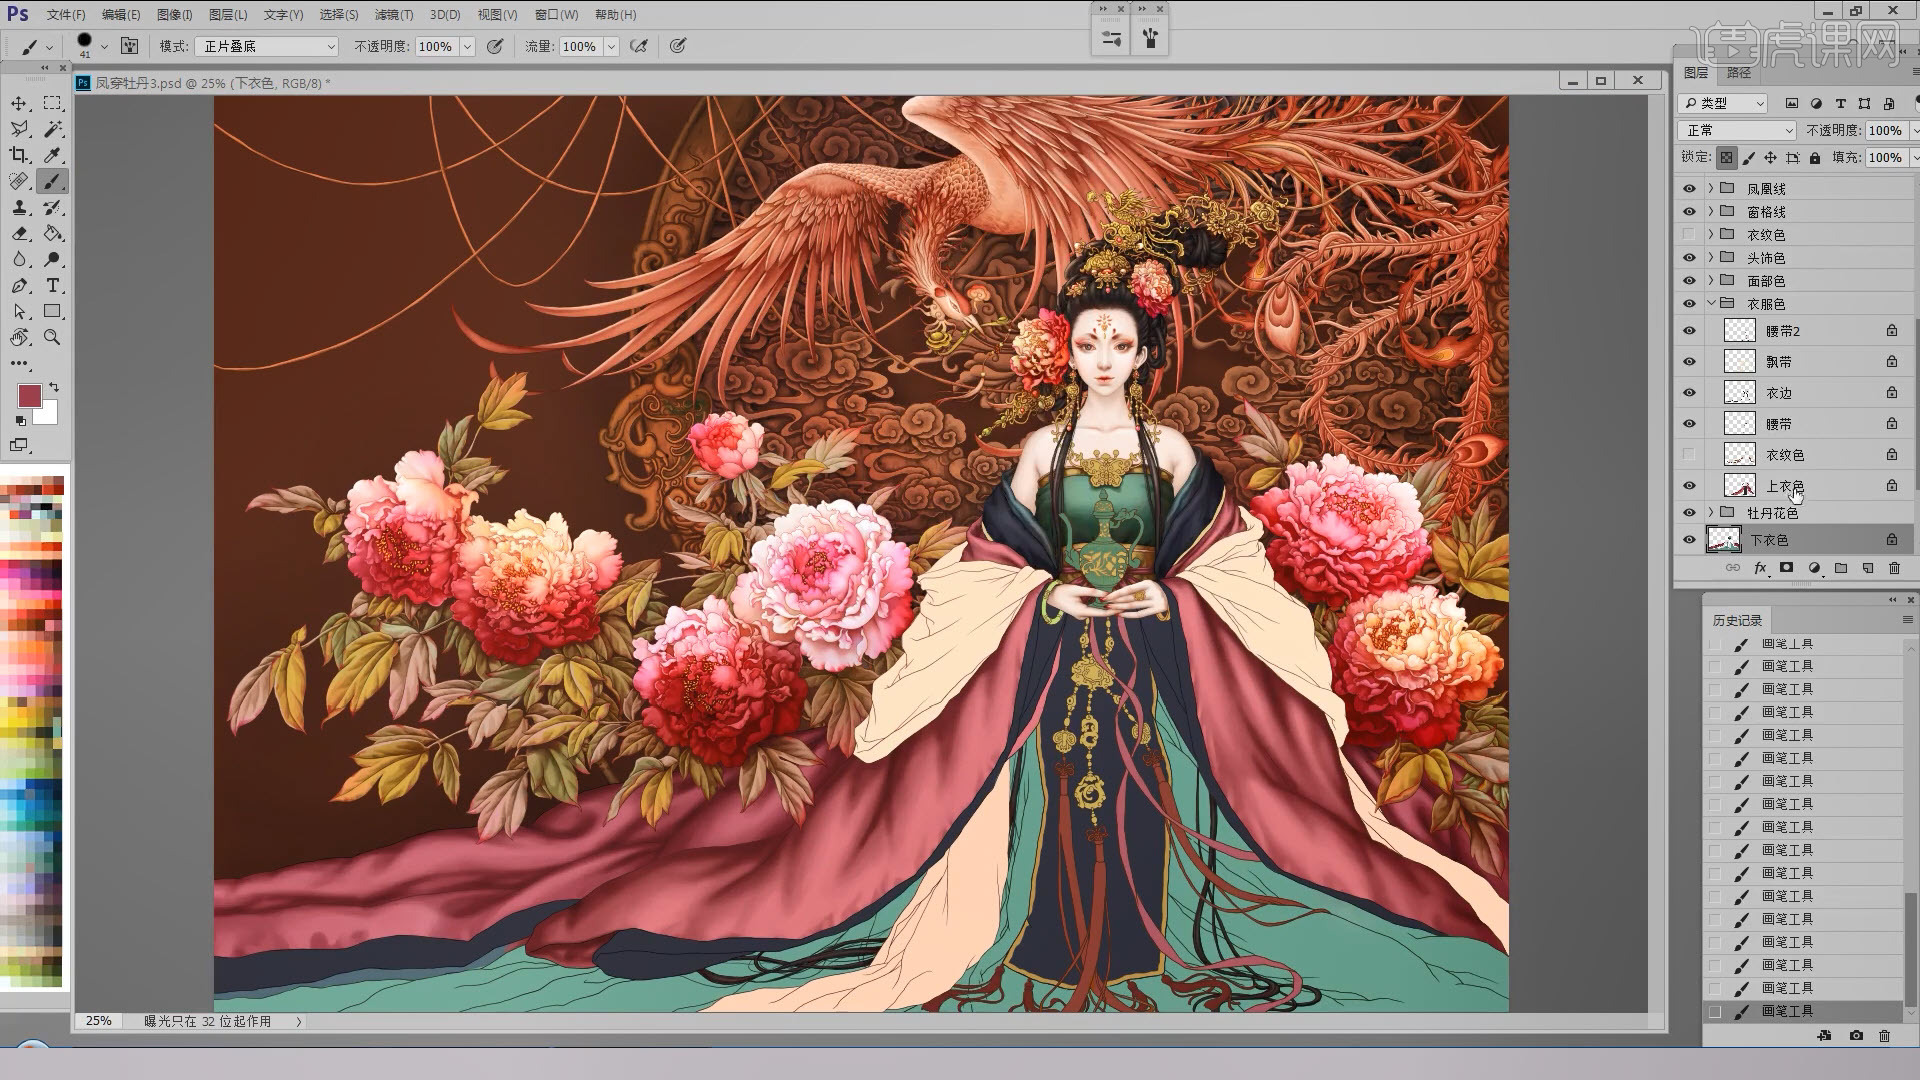Open the 不透明度 dropdown arrow in options bar
Screen dimensions: 1920x1080
click(467, 47)
